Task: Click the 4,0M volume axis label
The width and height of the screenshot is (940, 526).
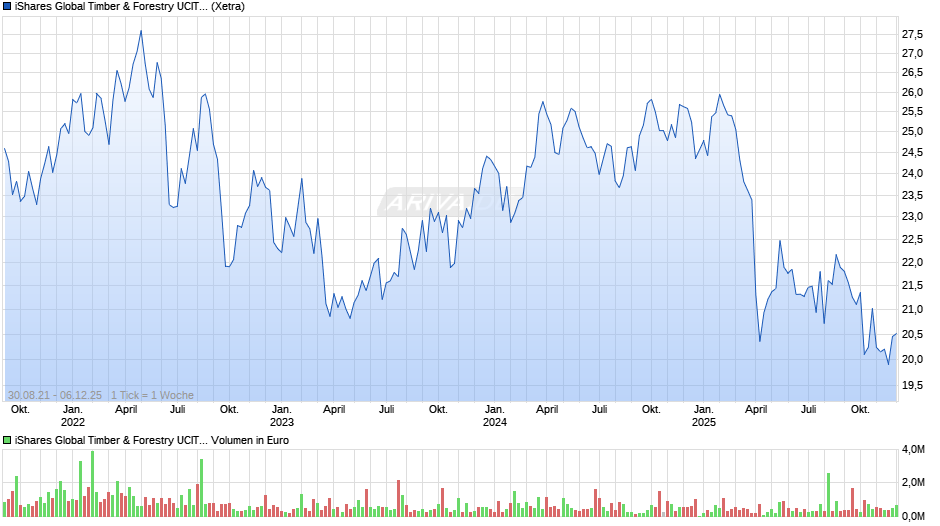Action: 913,449
